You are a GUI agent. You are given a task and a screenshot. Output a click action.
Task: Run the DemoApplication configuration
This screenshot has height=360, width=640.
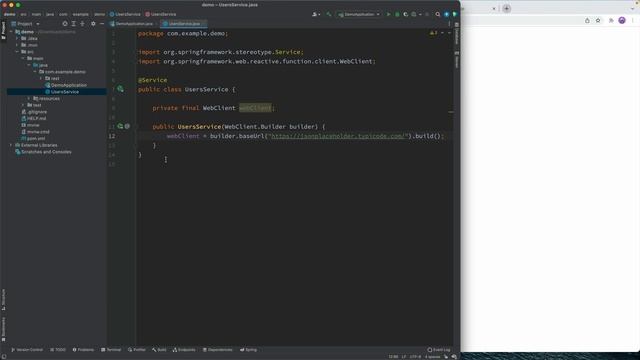[x=388, y=14]
